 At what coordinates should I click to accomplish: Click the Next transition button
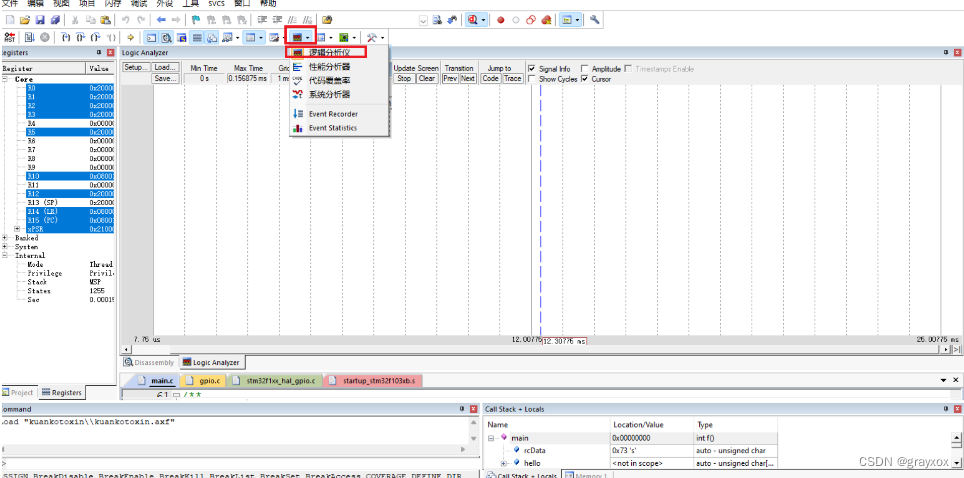click(x=468, y=78)
